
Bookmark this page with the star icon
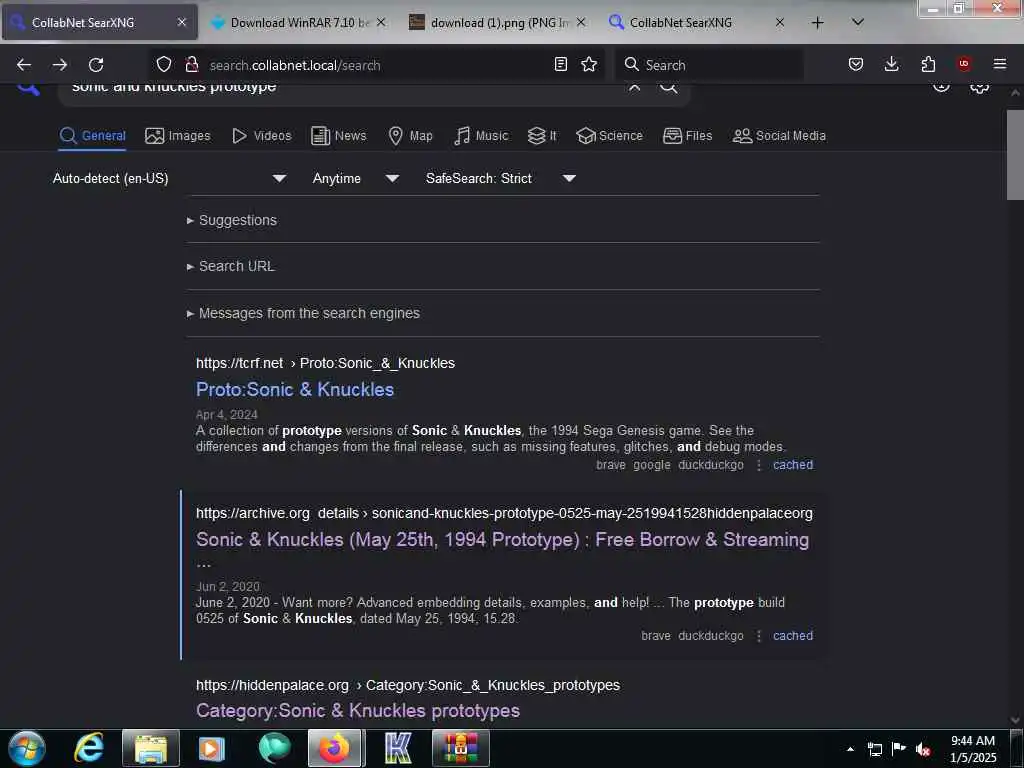tap(589, 64)
